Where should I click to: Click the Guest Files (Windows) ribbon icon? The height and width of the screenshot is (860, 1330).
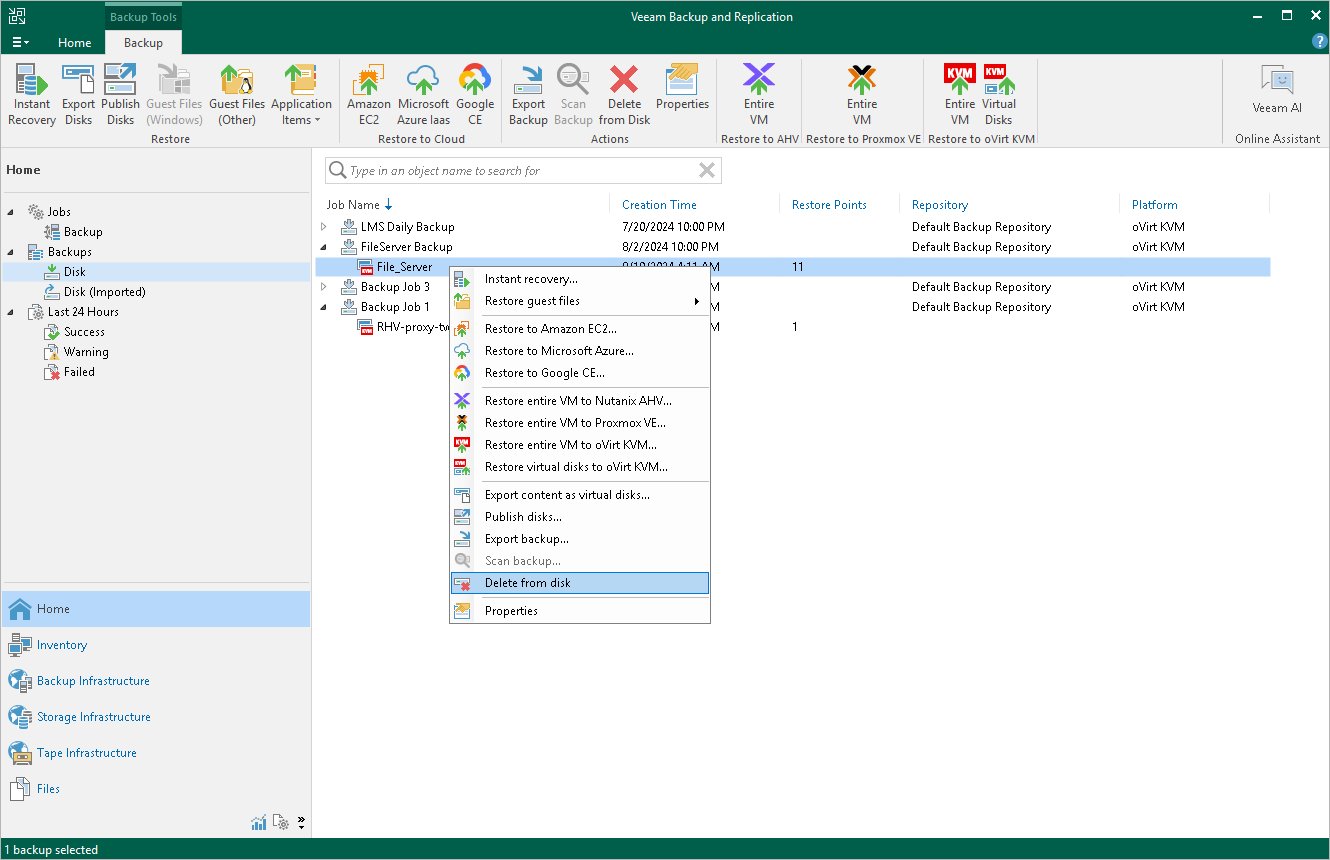pos(174,95)
